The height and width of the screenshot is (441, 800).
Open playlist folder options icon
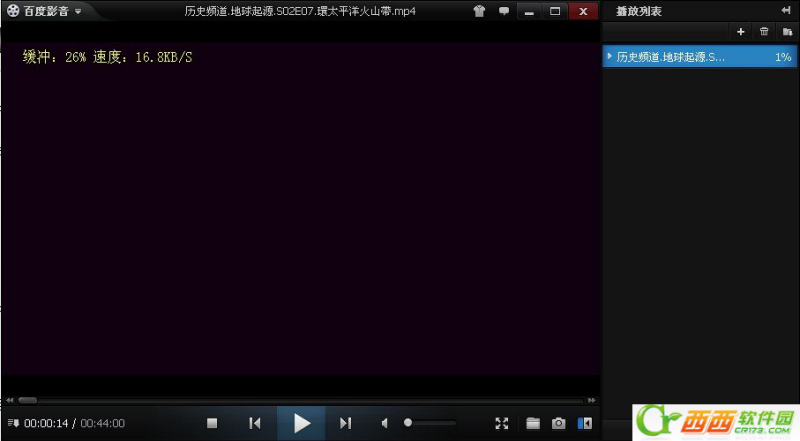pos(787,32)
